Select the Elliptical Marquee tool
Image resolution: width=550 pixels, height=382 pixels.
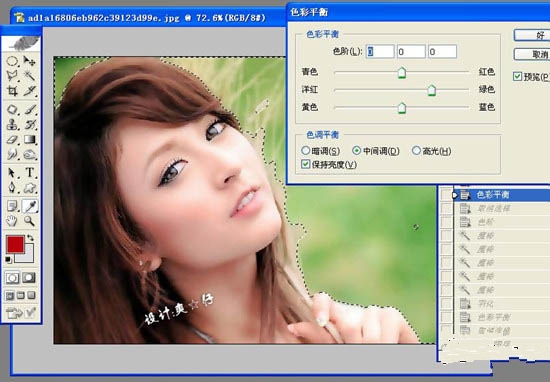pos(12,61)
